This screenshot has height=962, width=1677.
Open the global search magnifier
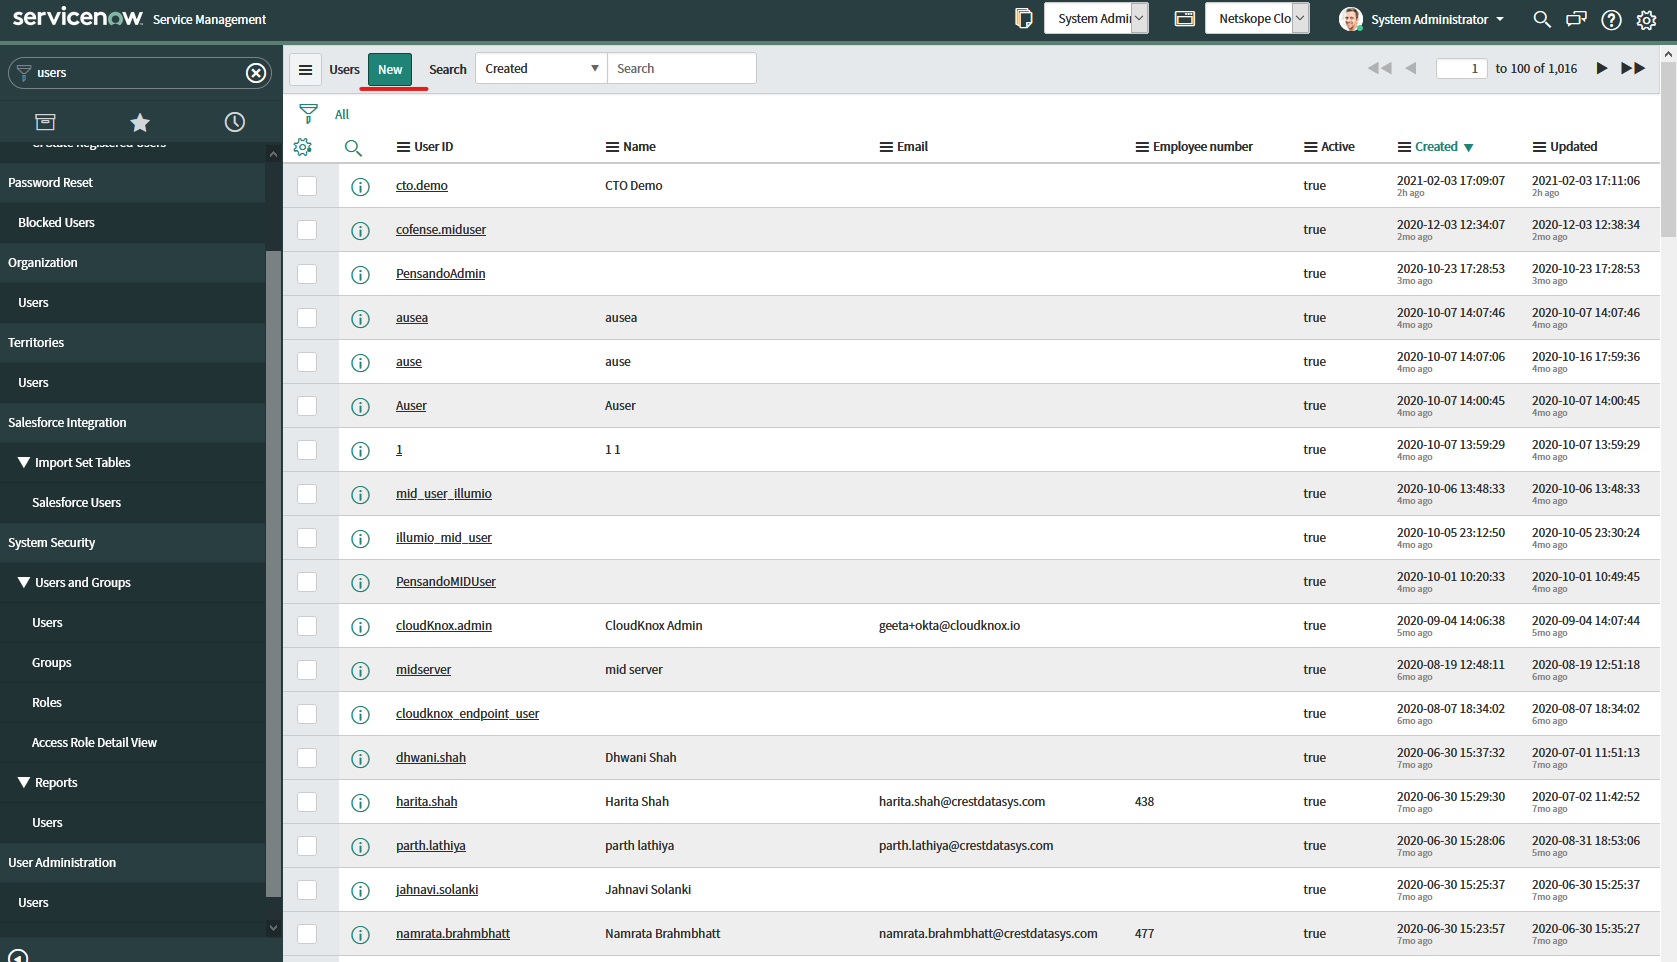(x=1542, y=19)
